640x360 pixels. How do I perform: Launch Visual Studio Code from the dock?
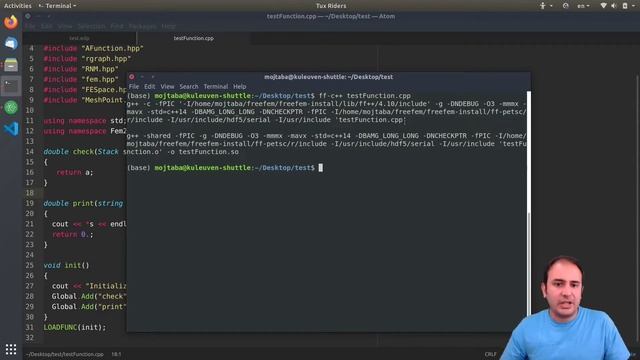(x=11, y=129)
